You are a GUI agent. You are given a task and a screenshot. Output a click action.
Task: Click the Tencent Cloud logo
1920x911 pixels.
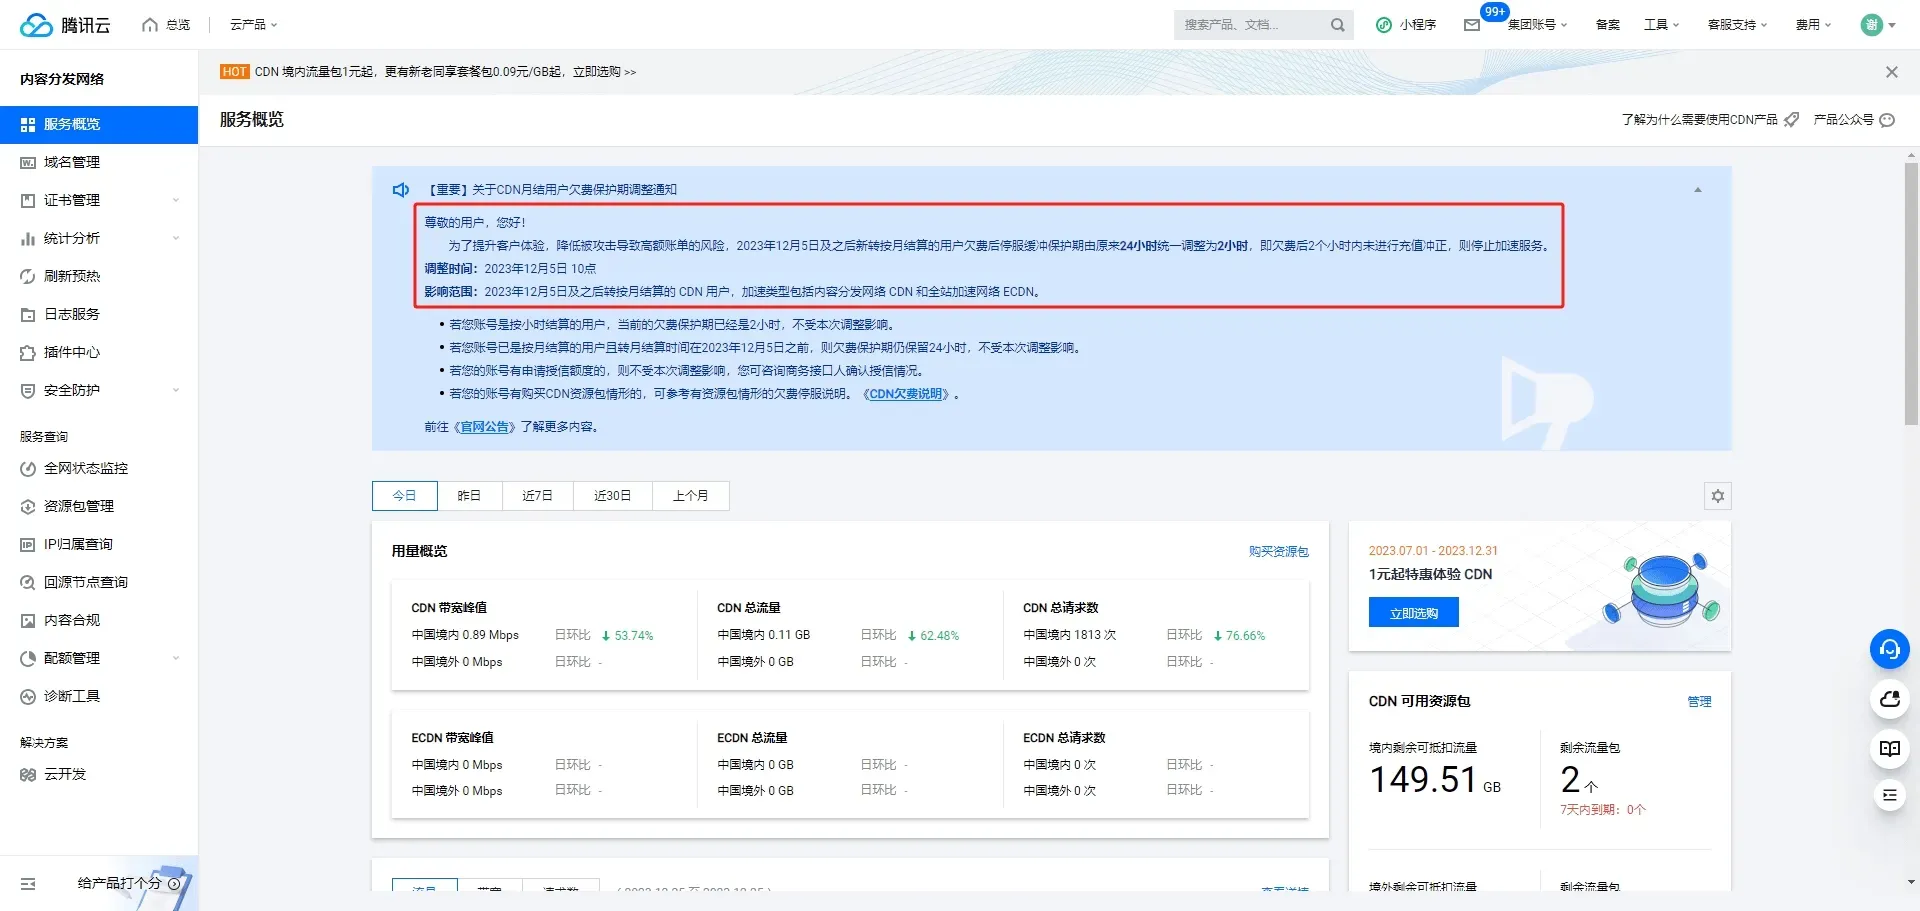[x=65, y=25]
